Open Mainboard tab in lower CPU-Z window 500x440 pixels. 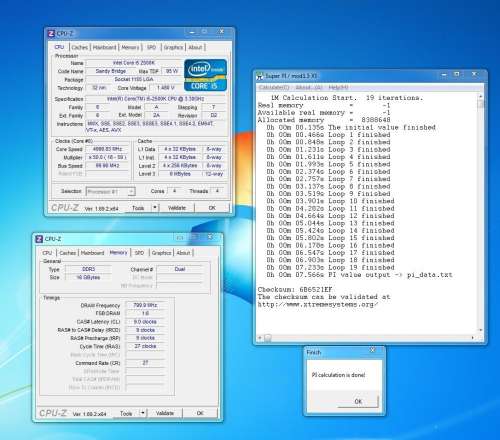click(92, 253)
